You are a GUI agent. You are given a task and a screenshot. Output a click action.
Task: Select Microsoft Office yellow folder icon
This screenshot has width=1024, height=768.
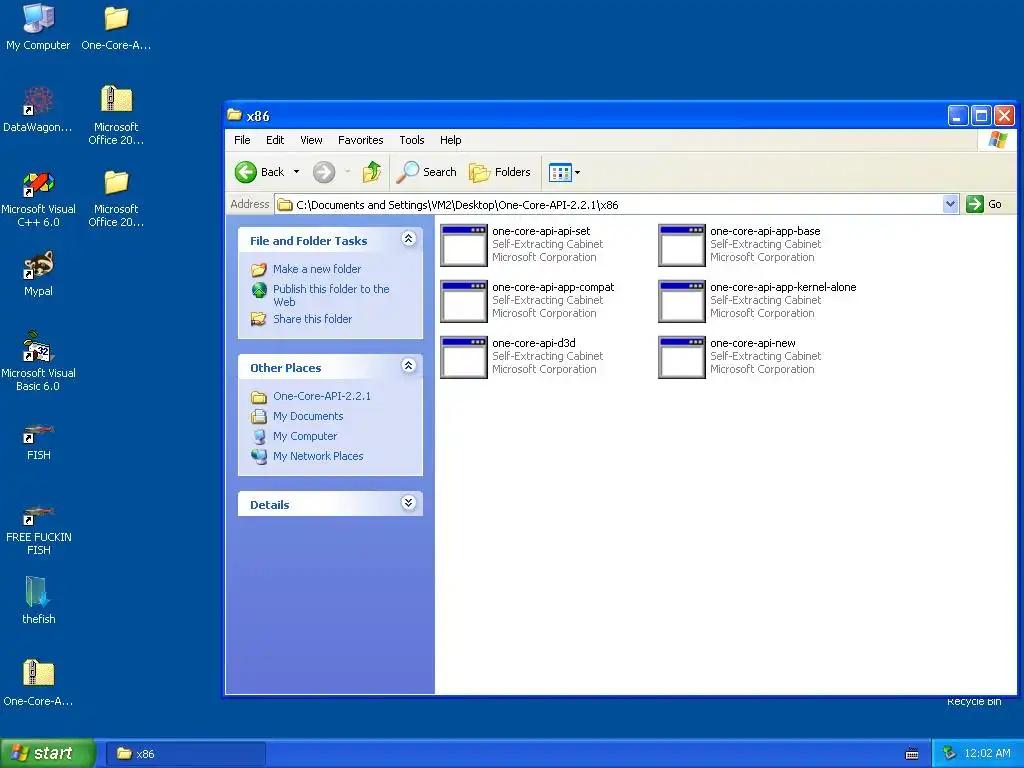[116, 198]
